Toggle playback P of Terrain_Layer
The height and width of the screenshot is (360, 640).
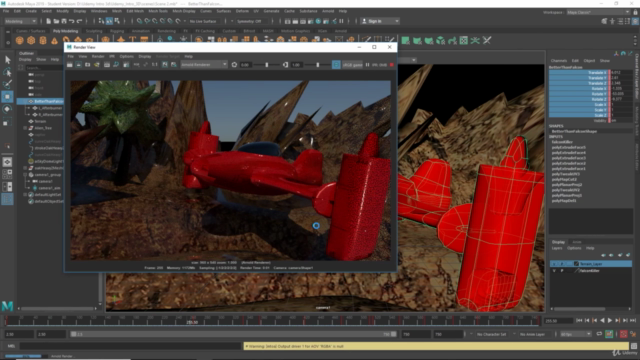tap(562, 264)
